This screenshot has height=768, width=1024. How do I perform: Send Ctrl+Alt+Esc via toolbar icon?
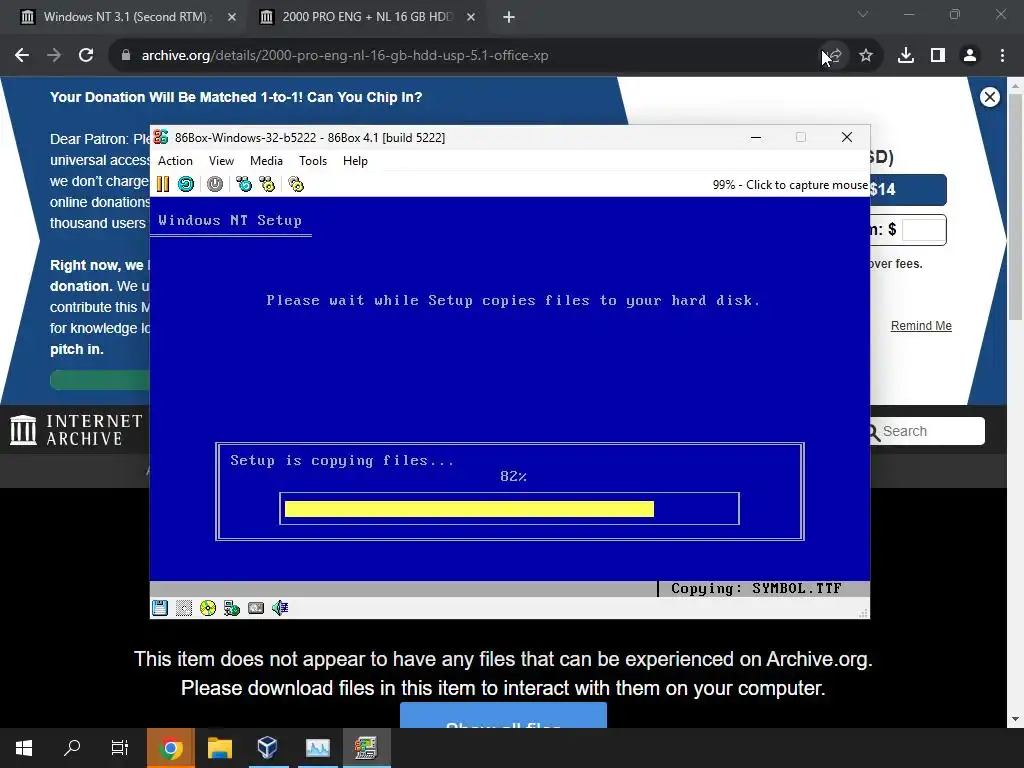coord(267,184)
